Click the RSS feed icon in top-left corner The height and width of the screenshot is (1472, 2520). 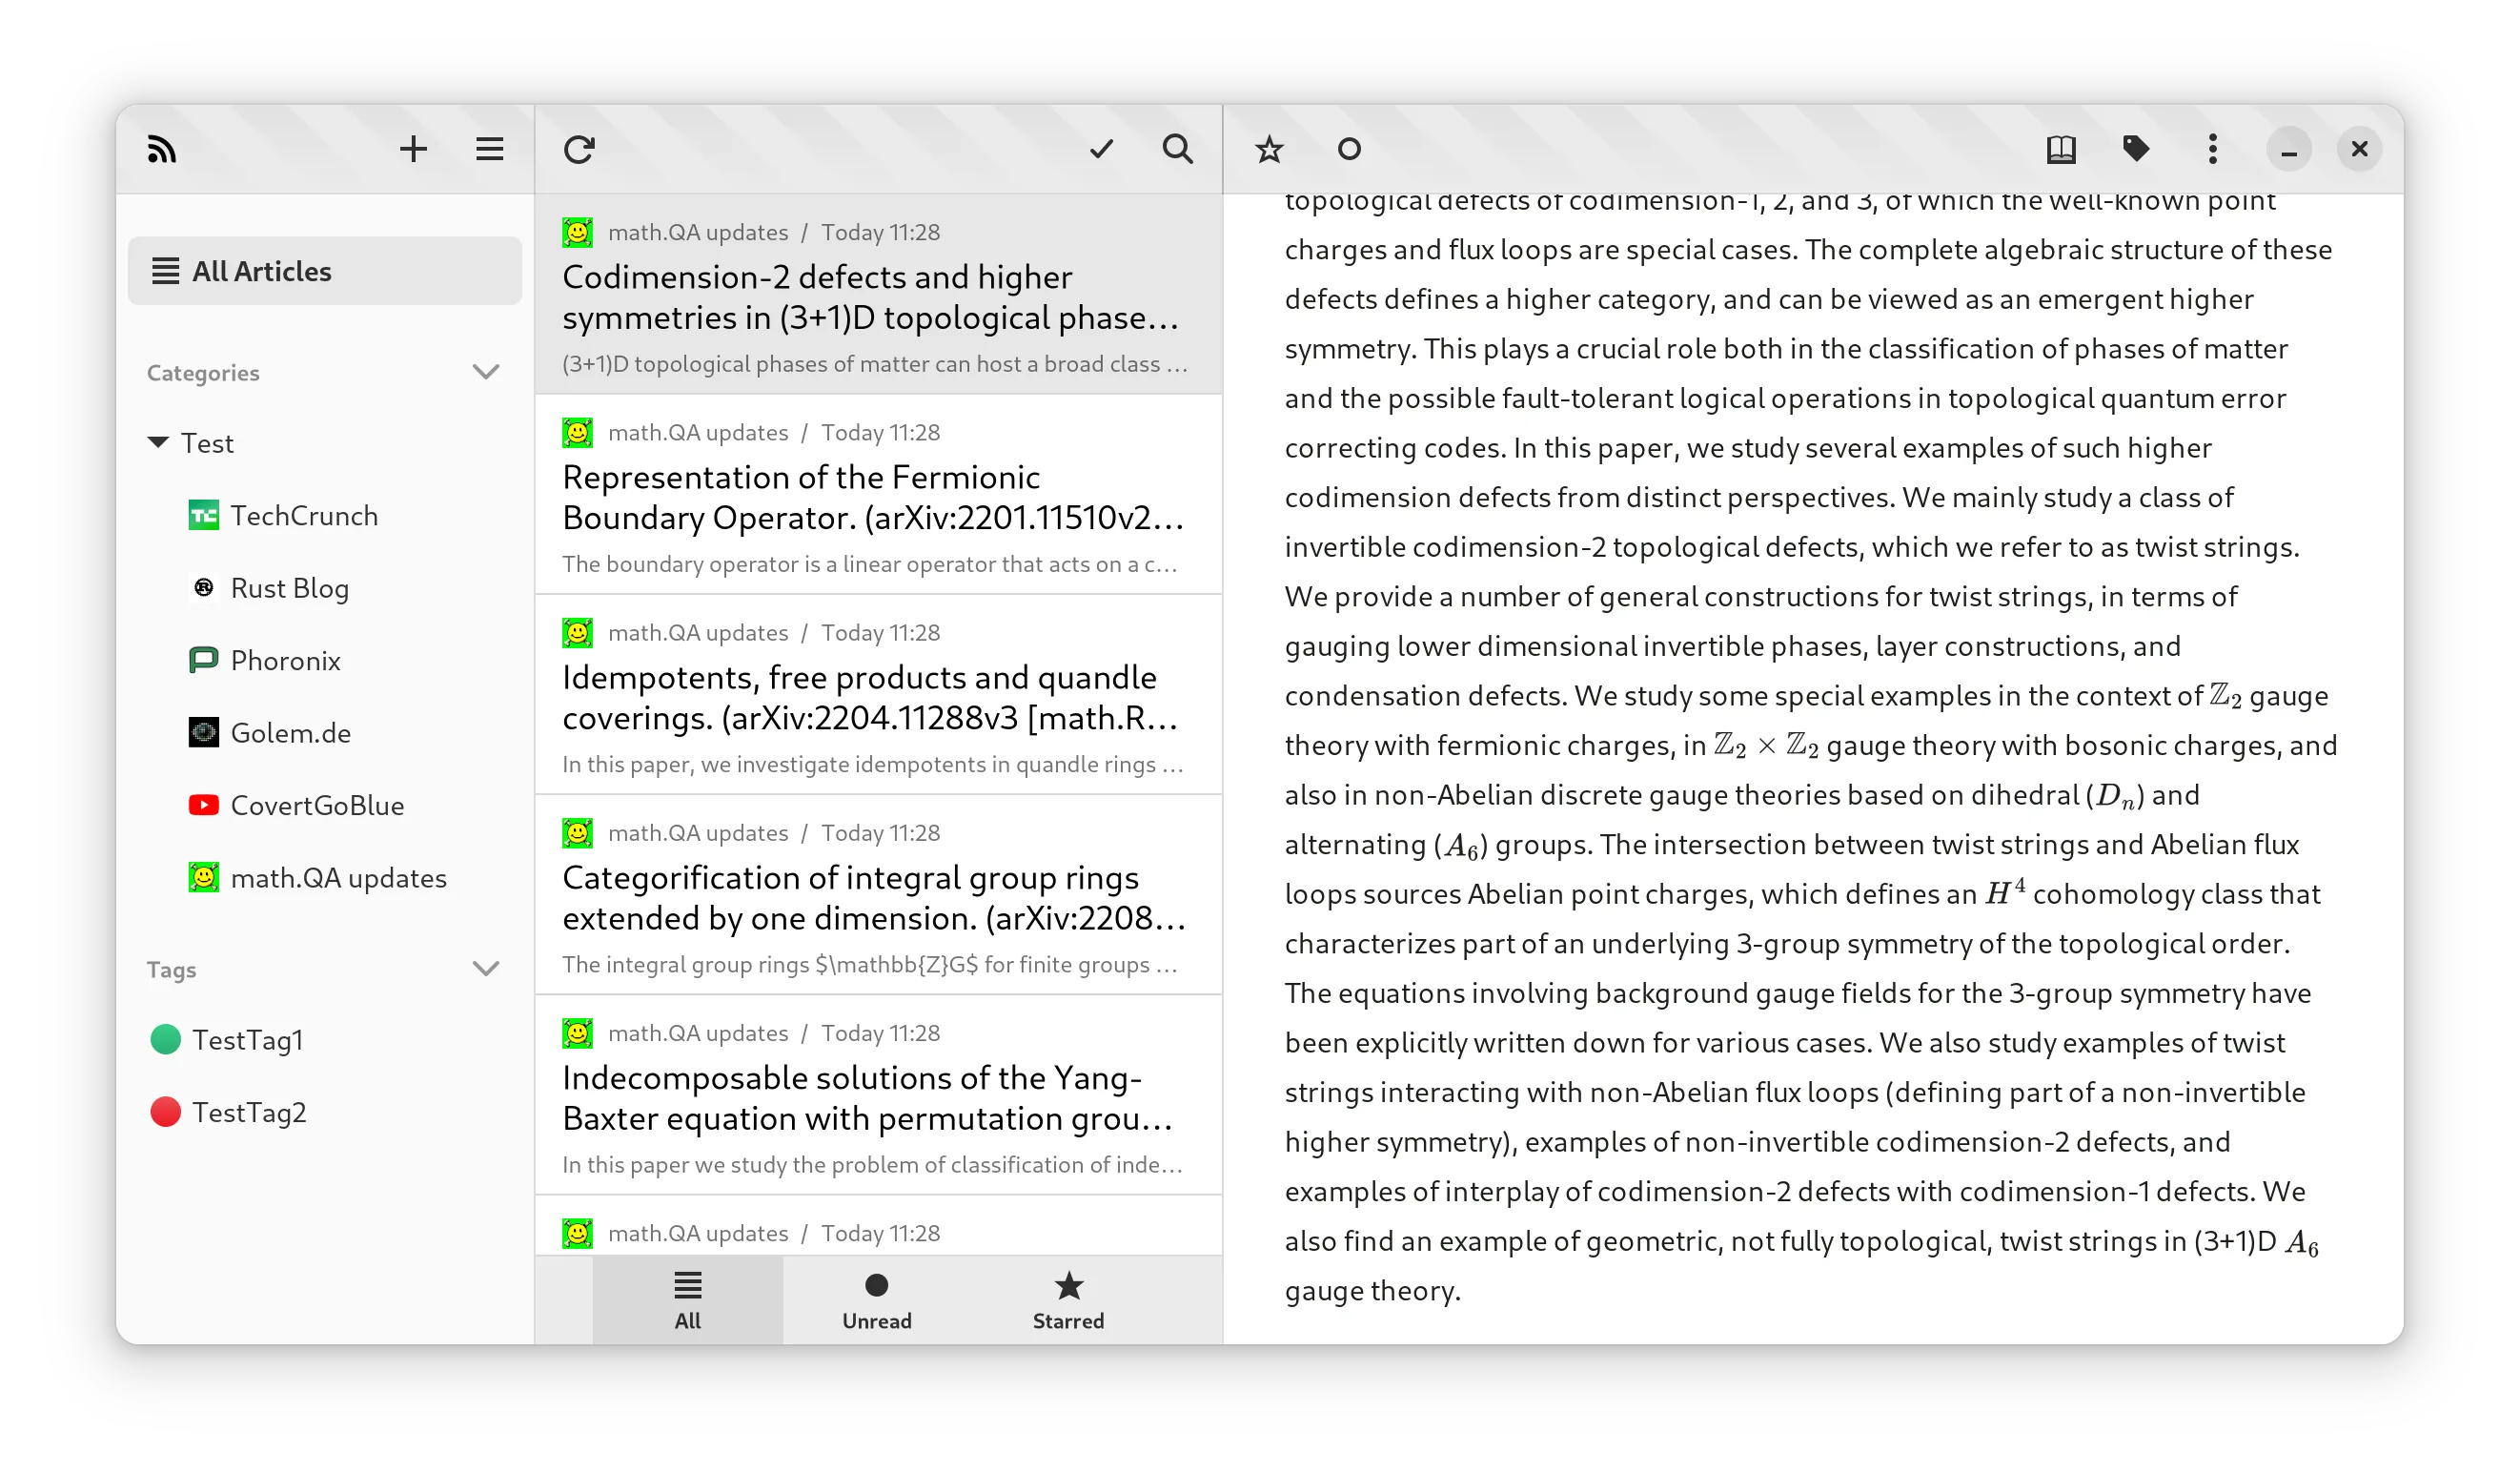click(163, 148)
